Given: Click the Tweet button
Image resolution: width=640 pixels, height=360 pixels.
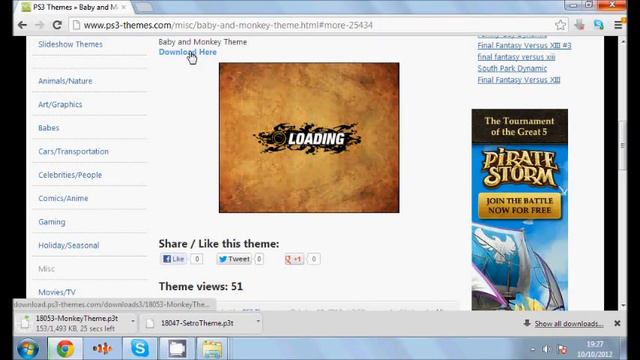Looking at the screenshot, I should [234, 259].
